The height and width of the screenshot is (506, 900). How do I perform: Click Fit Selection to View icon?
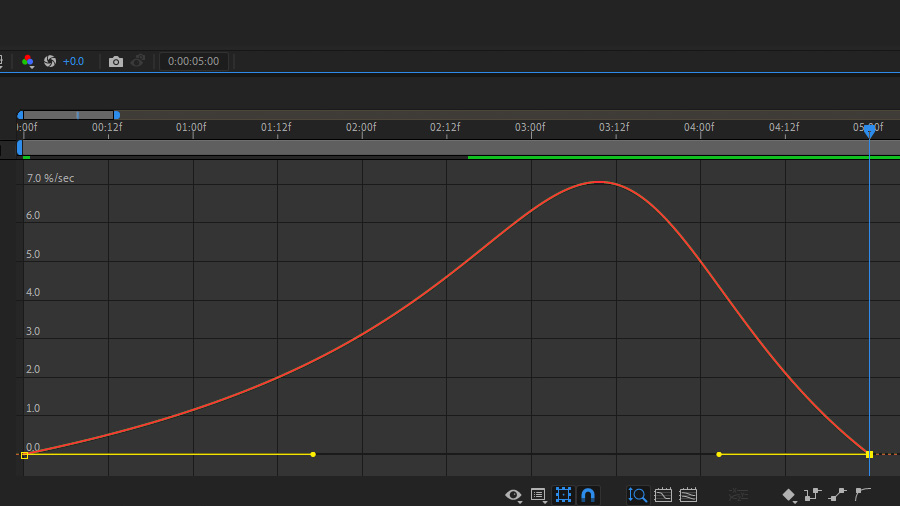663,495
